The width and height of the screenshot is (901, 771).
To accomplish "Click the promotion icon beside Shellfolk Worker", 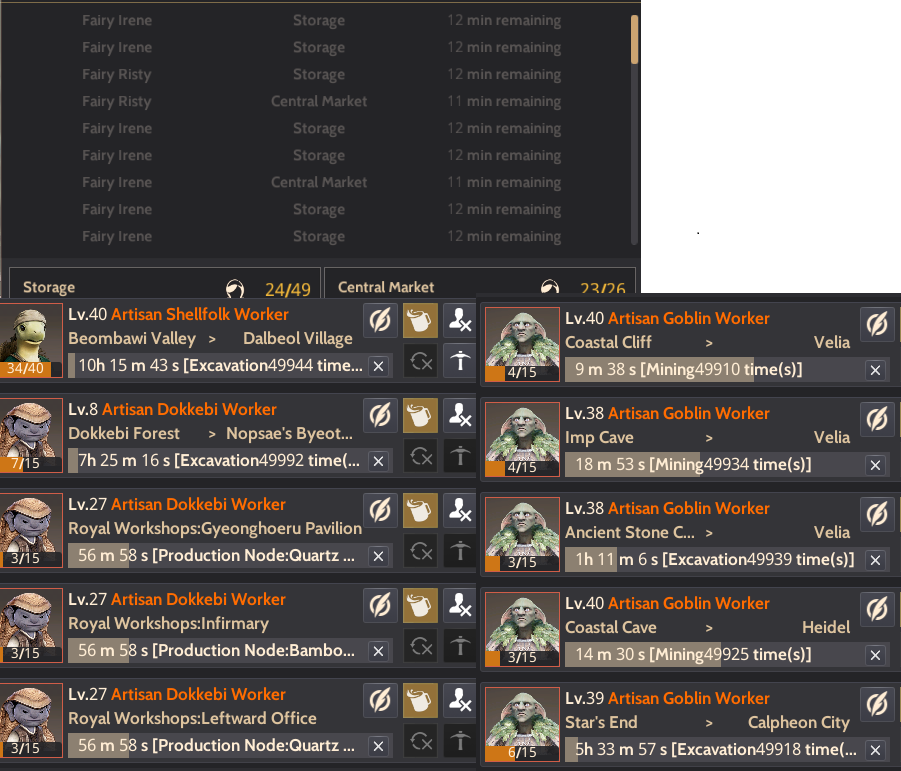I will click(x=460, y=361).
